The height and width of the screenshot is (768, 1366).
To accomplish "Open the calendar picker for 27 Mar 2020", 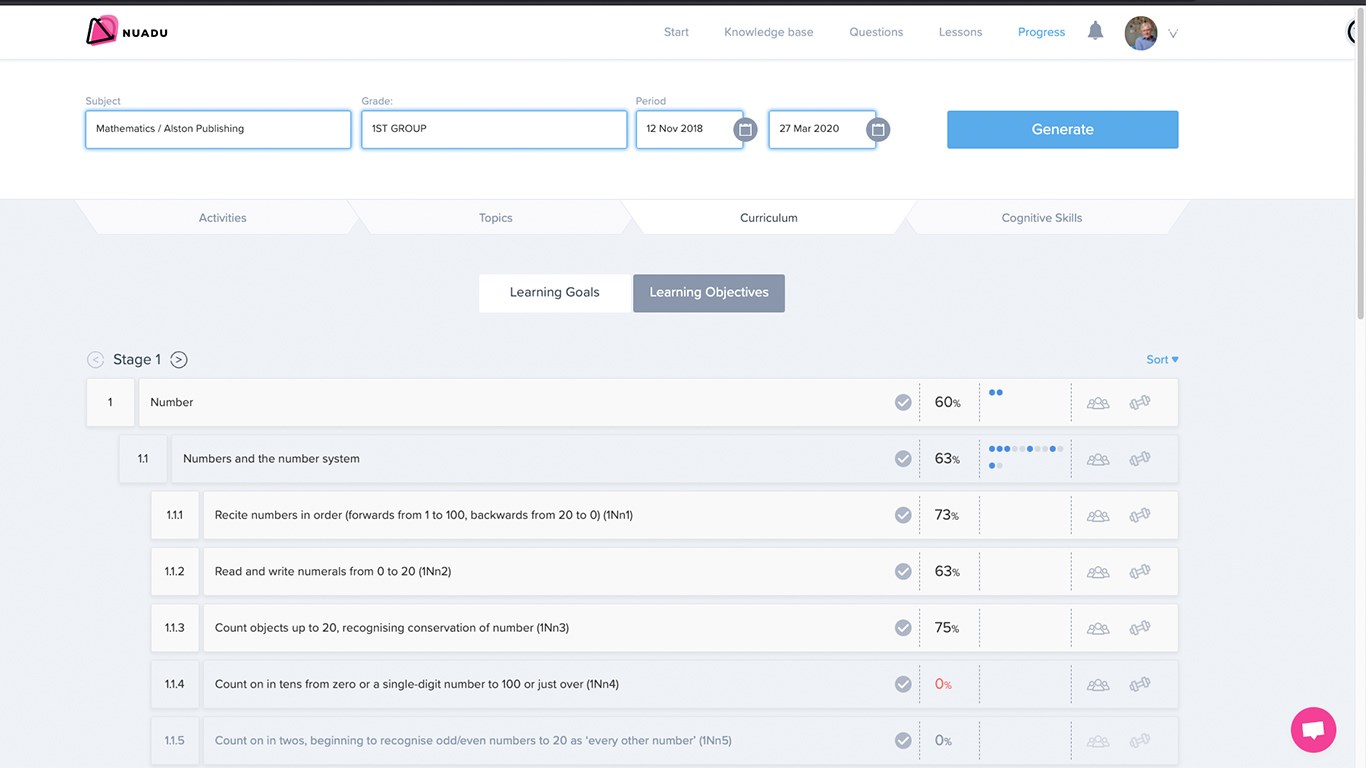I will point(878,129).
